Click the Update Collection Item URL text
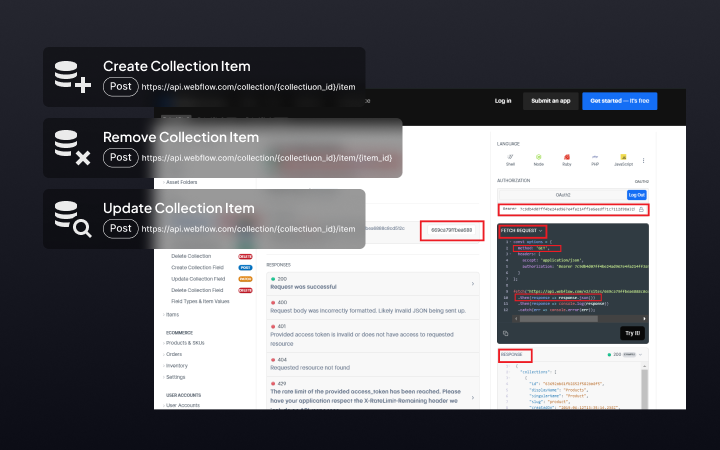The image size is (720, 450). [248, 229]
